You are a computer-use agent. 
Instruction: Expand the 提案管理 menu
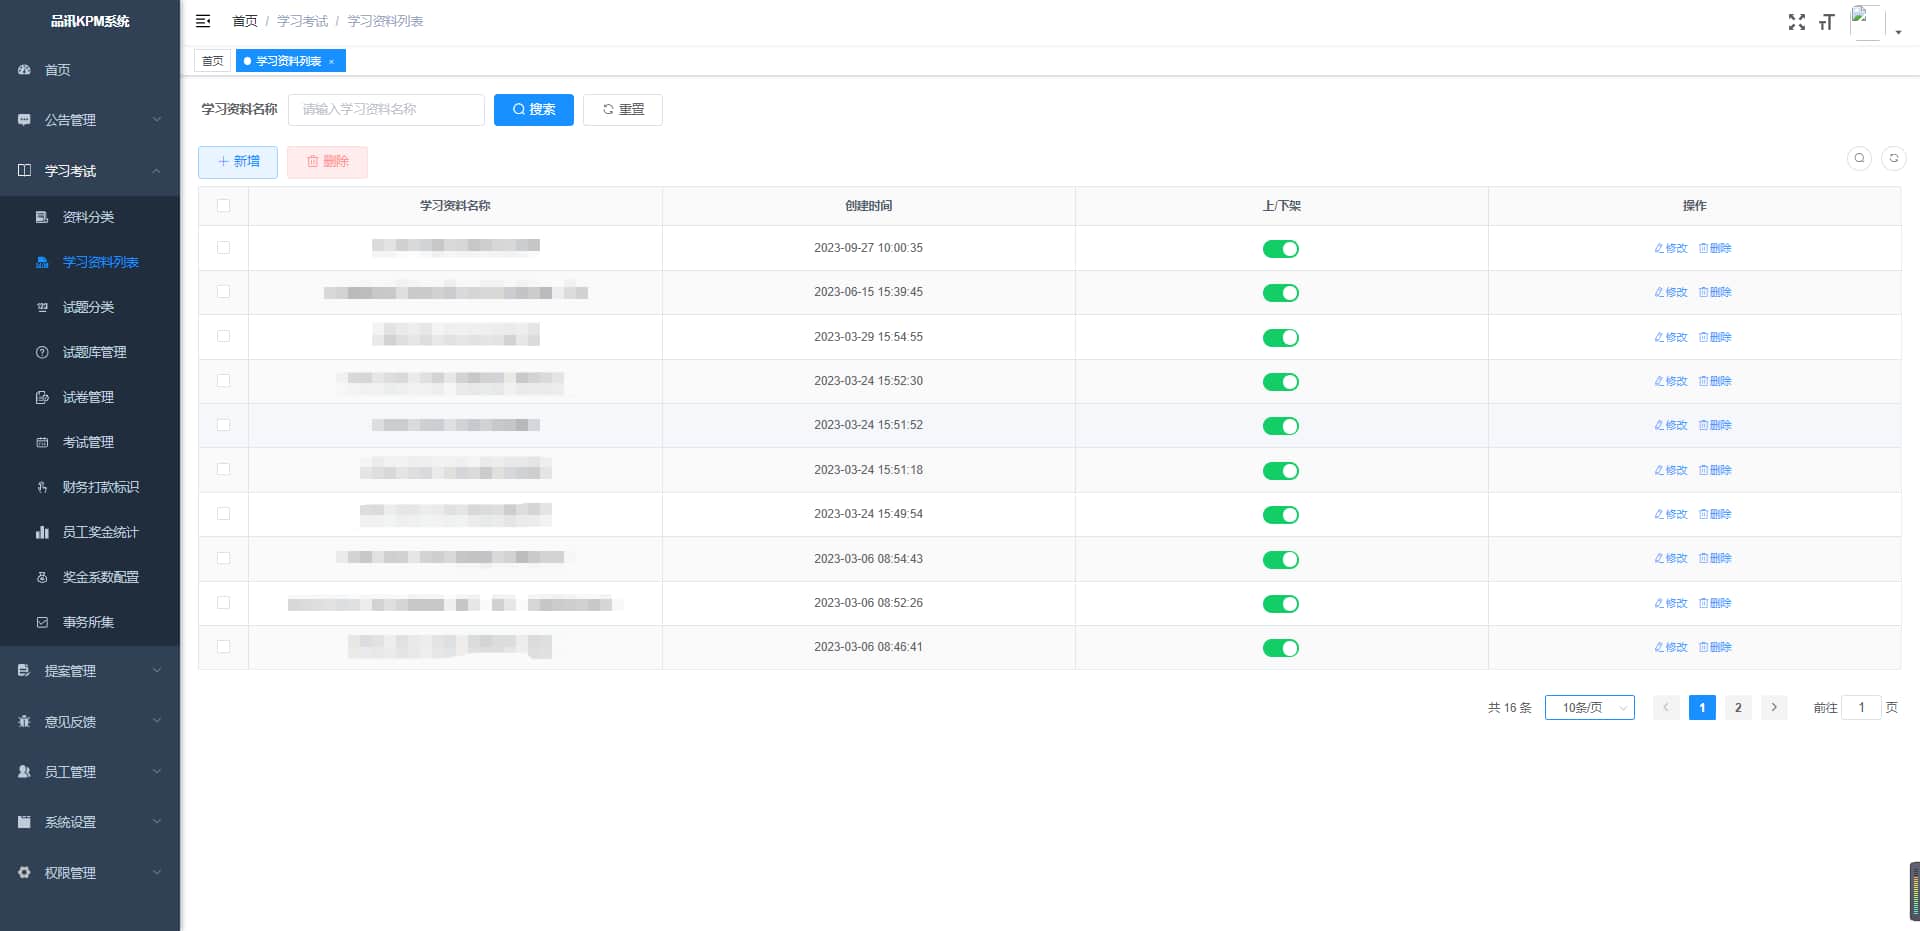click(90, 671)
